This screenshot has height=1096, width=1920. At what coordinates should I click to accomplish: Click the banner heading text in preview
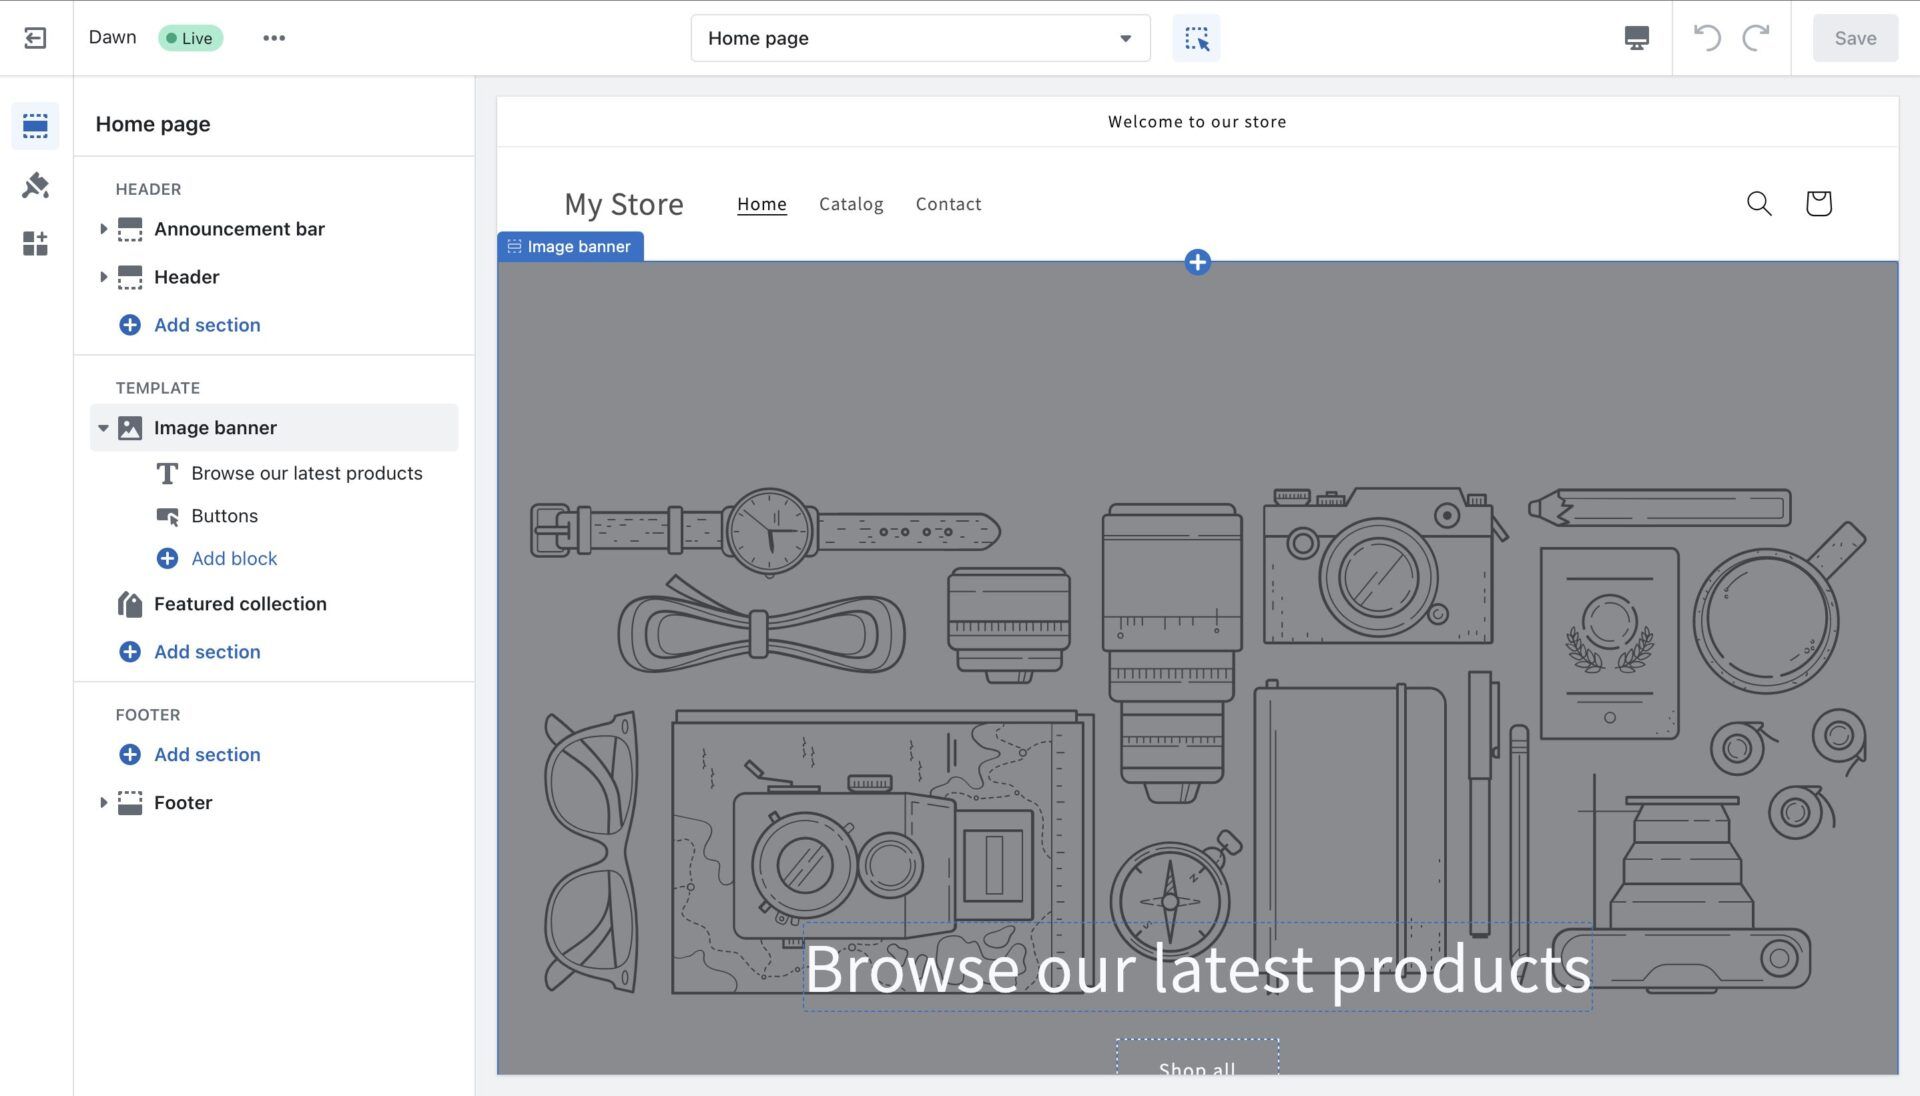point(1197,968)
